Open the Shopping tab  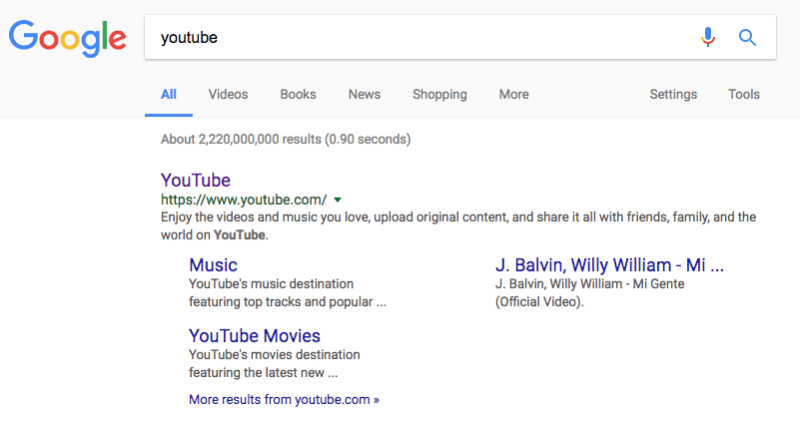click(x=440, y=95)
